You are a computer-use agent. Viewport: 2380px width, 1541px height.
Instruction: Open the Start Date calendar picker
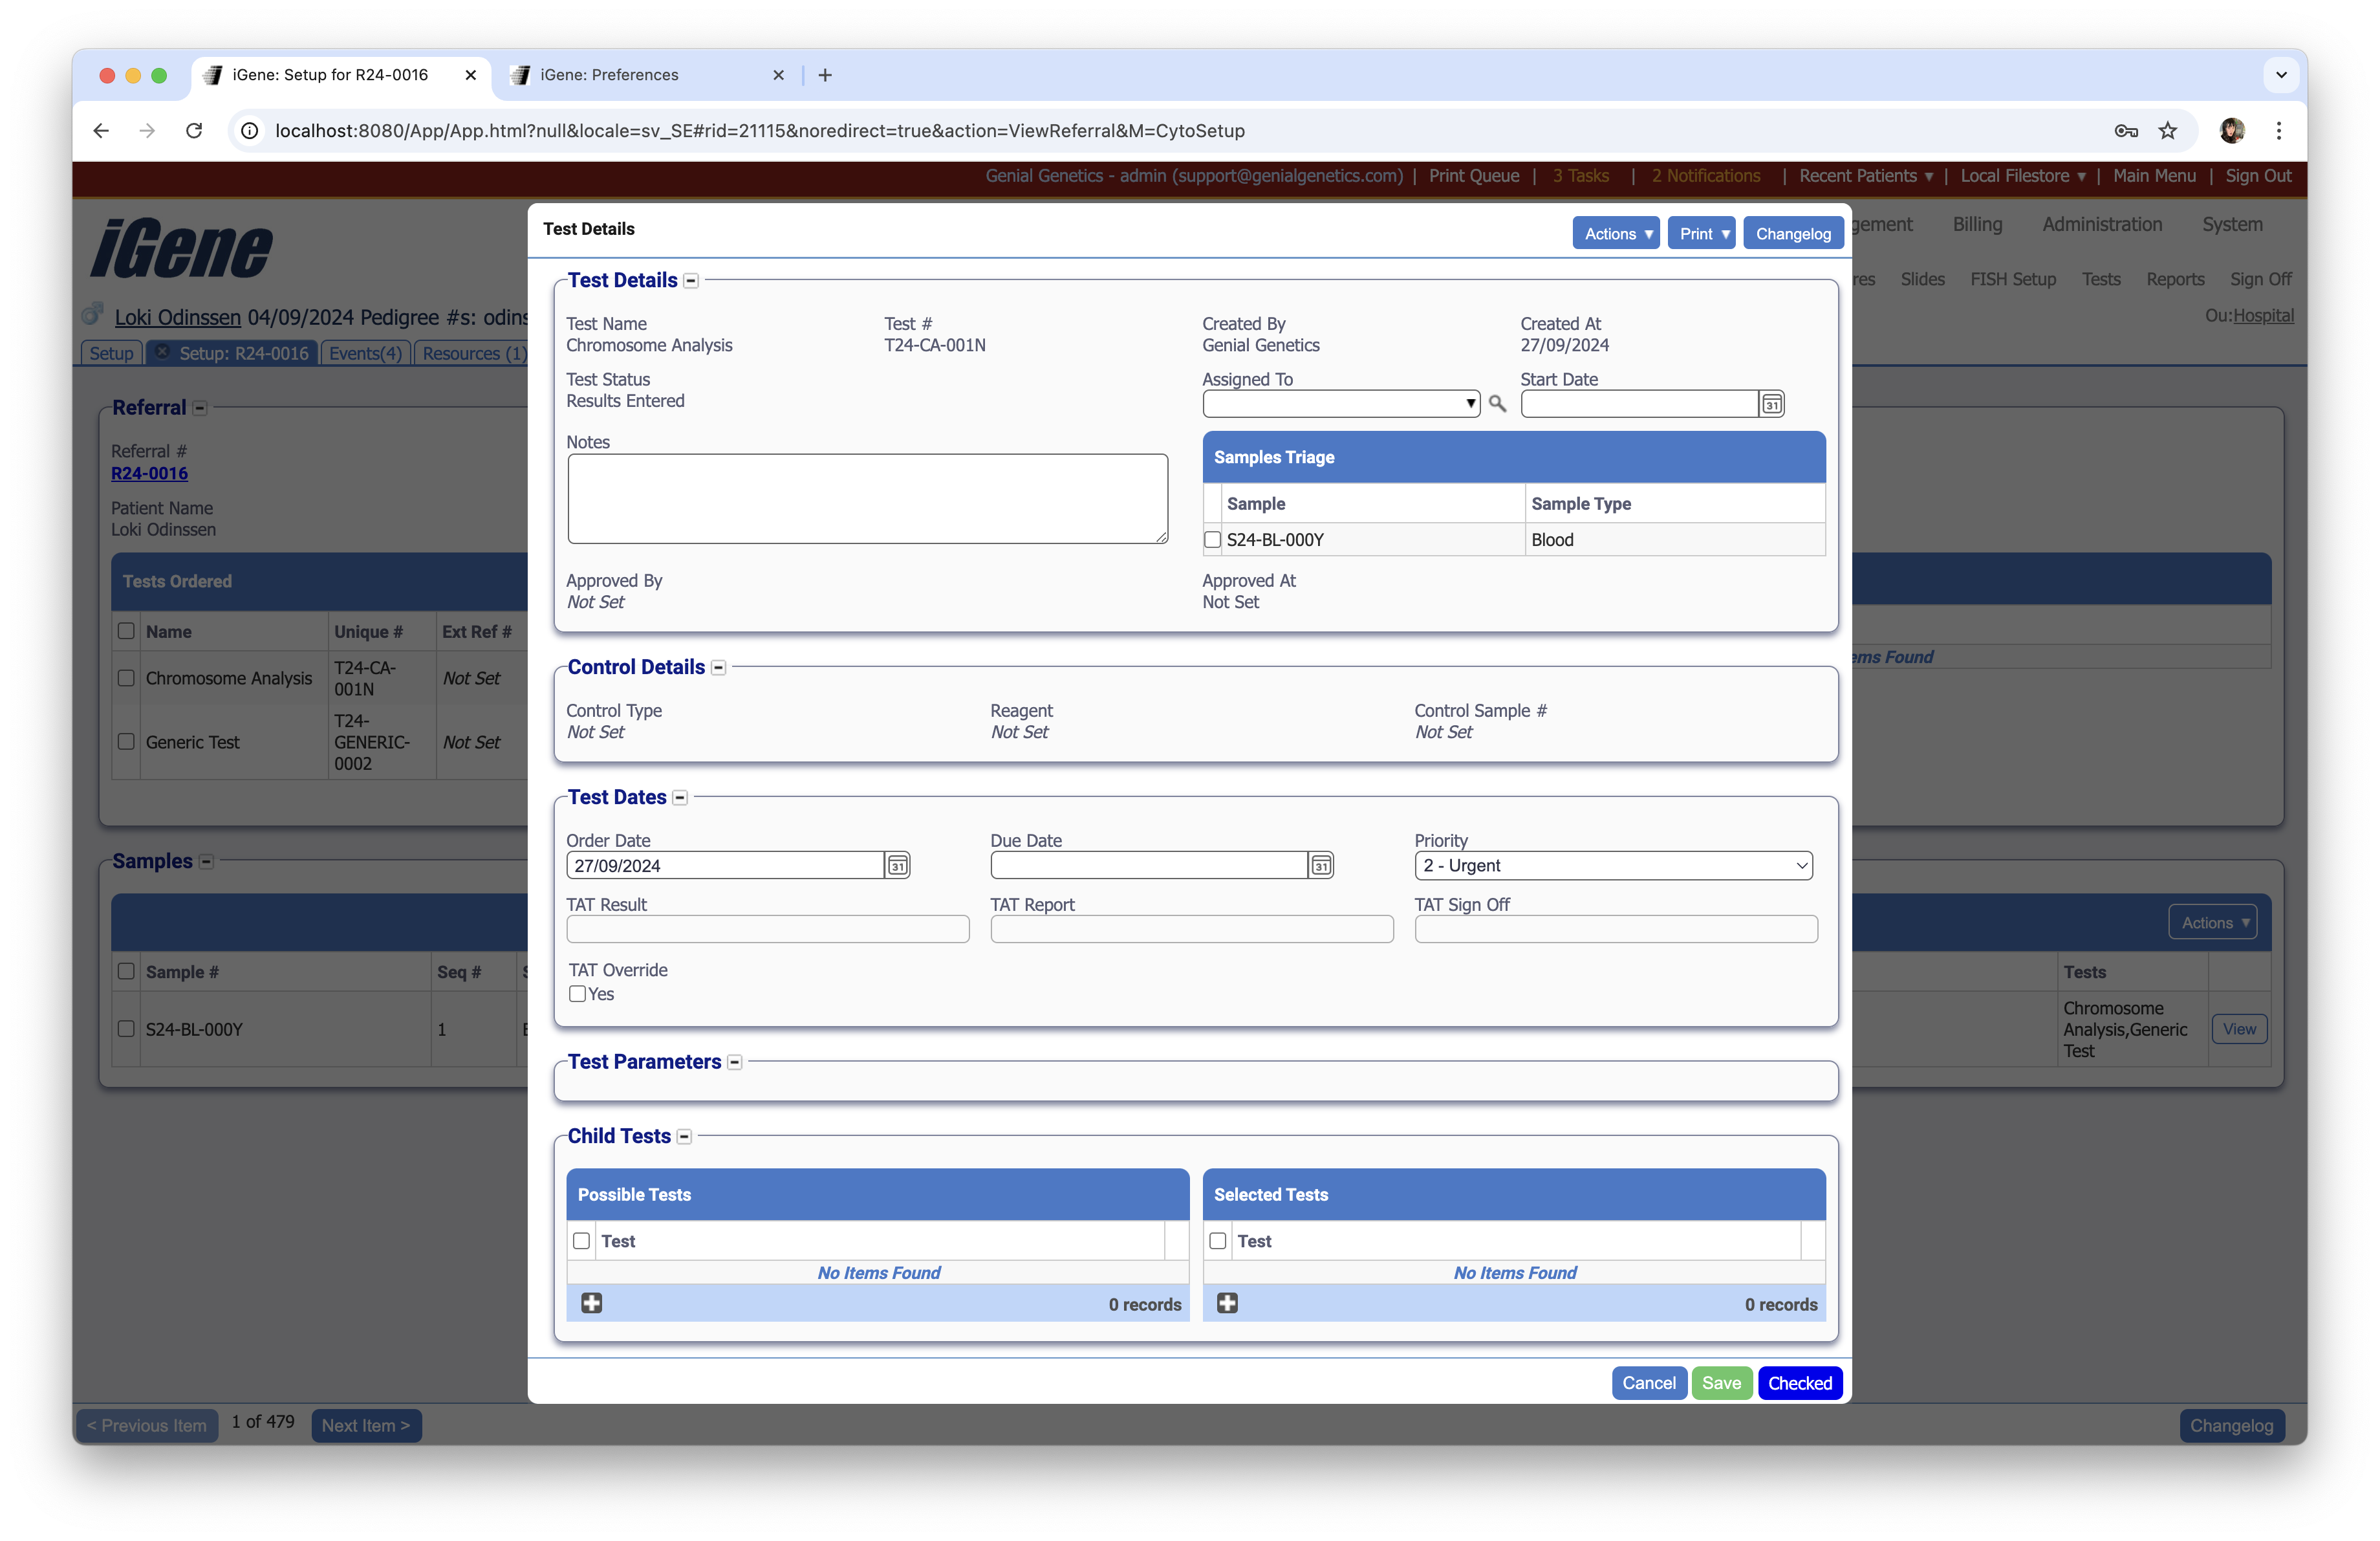1771,403
